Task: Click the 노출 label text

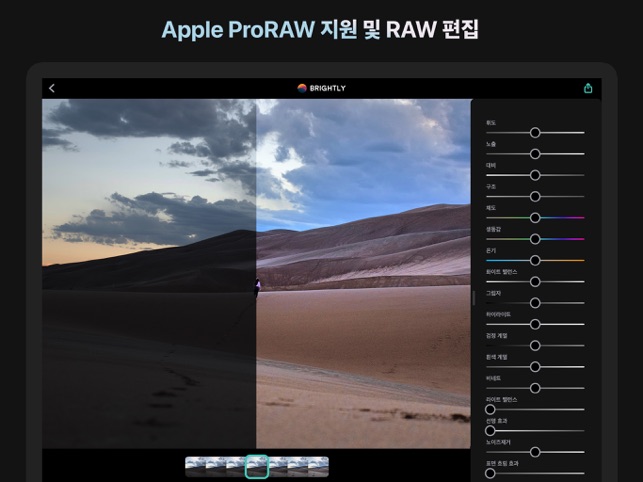Action: 491,144
